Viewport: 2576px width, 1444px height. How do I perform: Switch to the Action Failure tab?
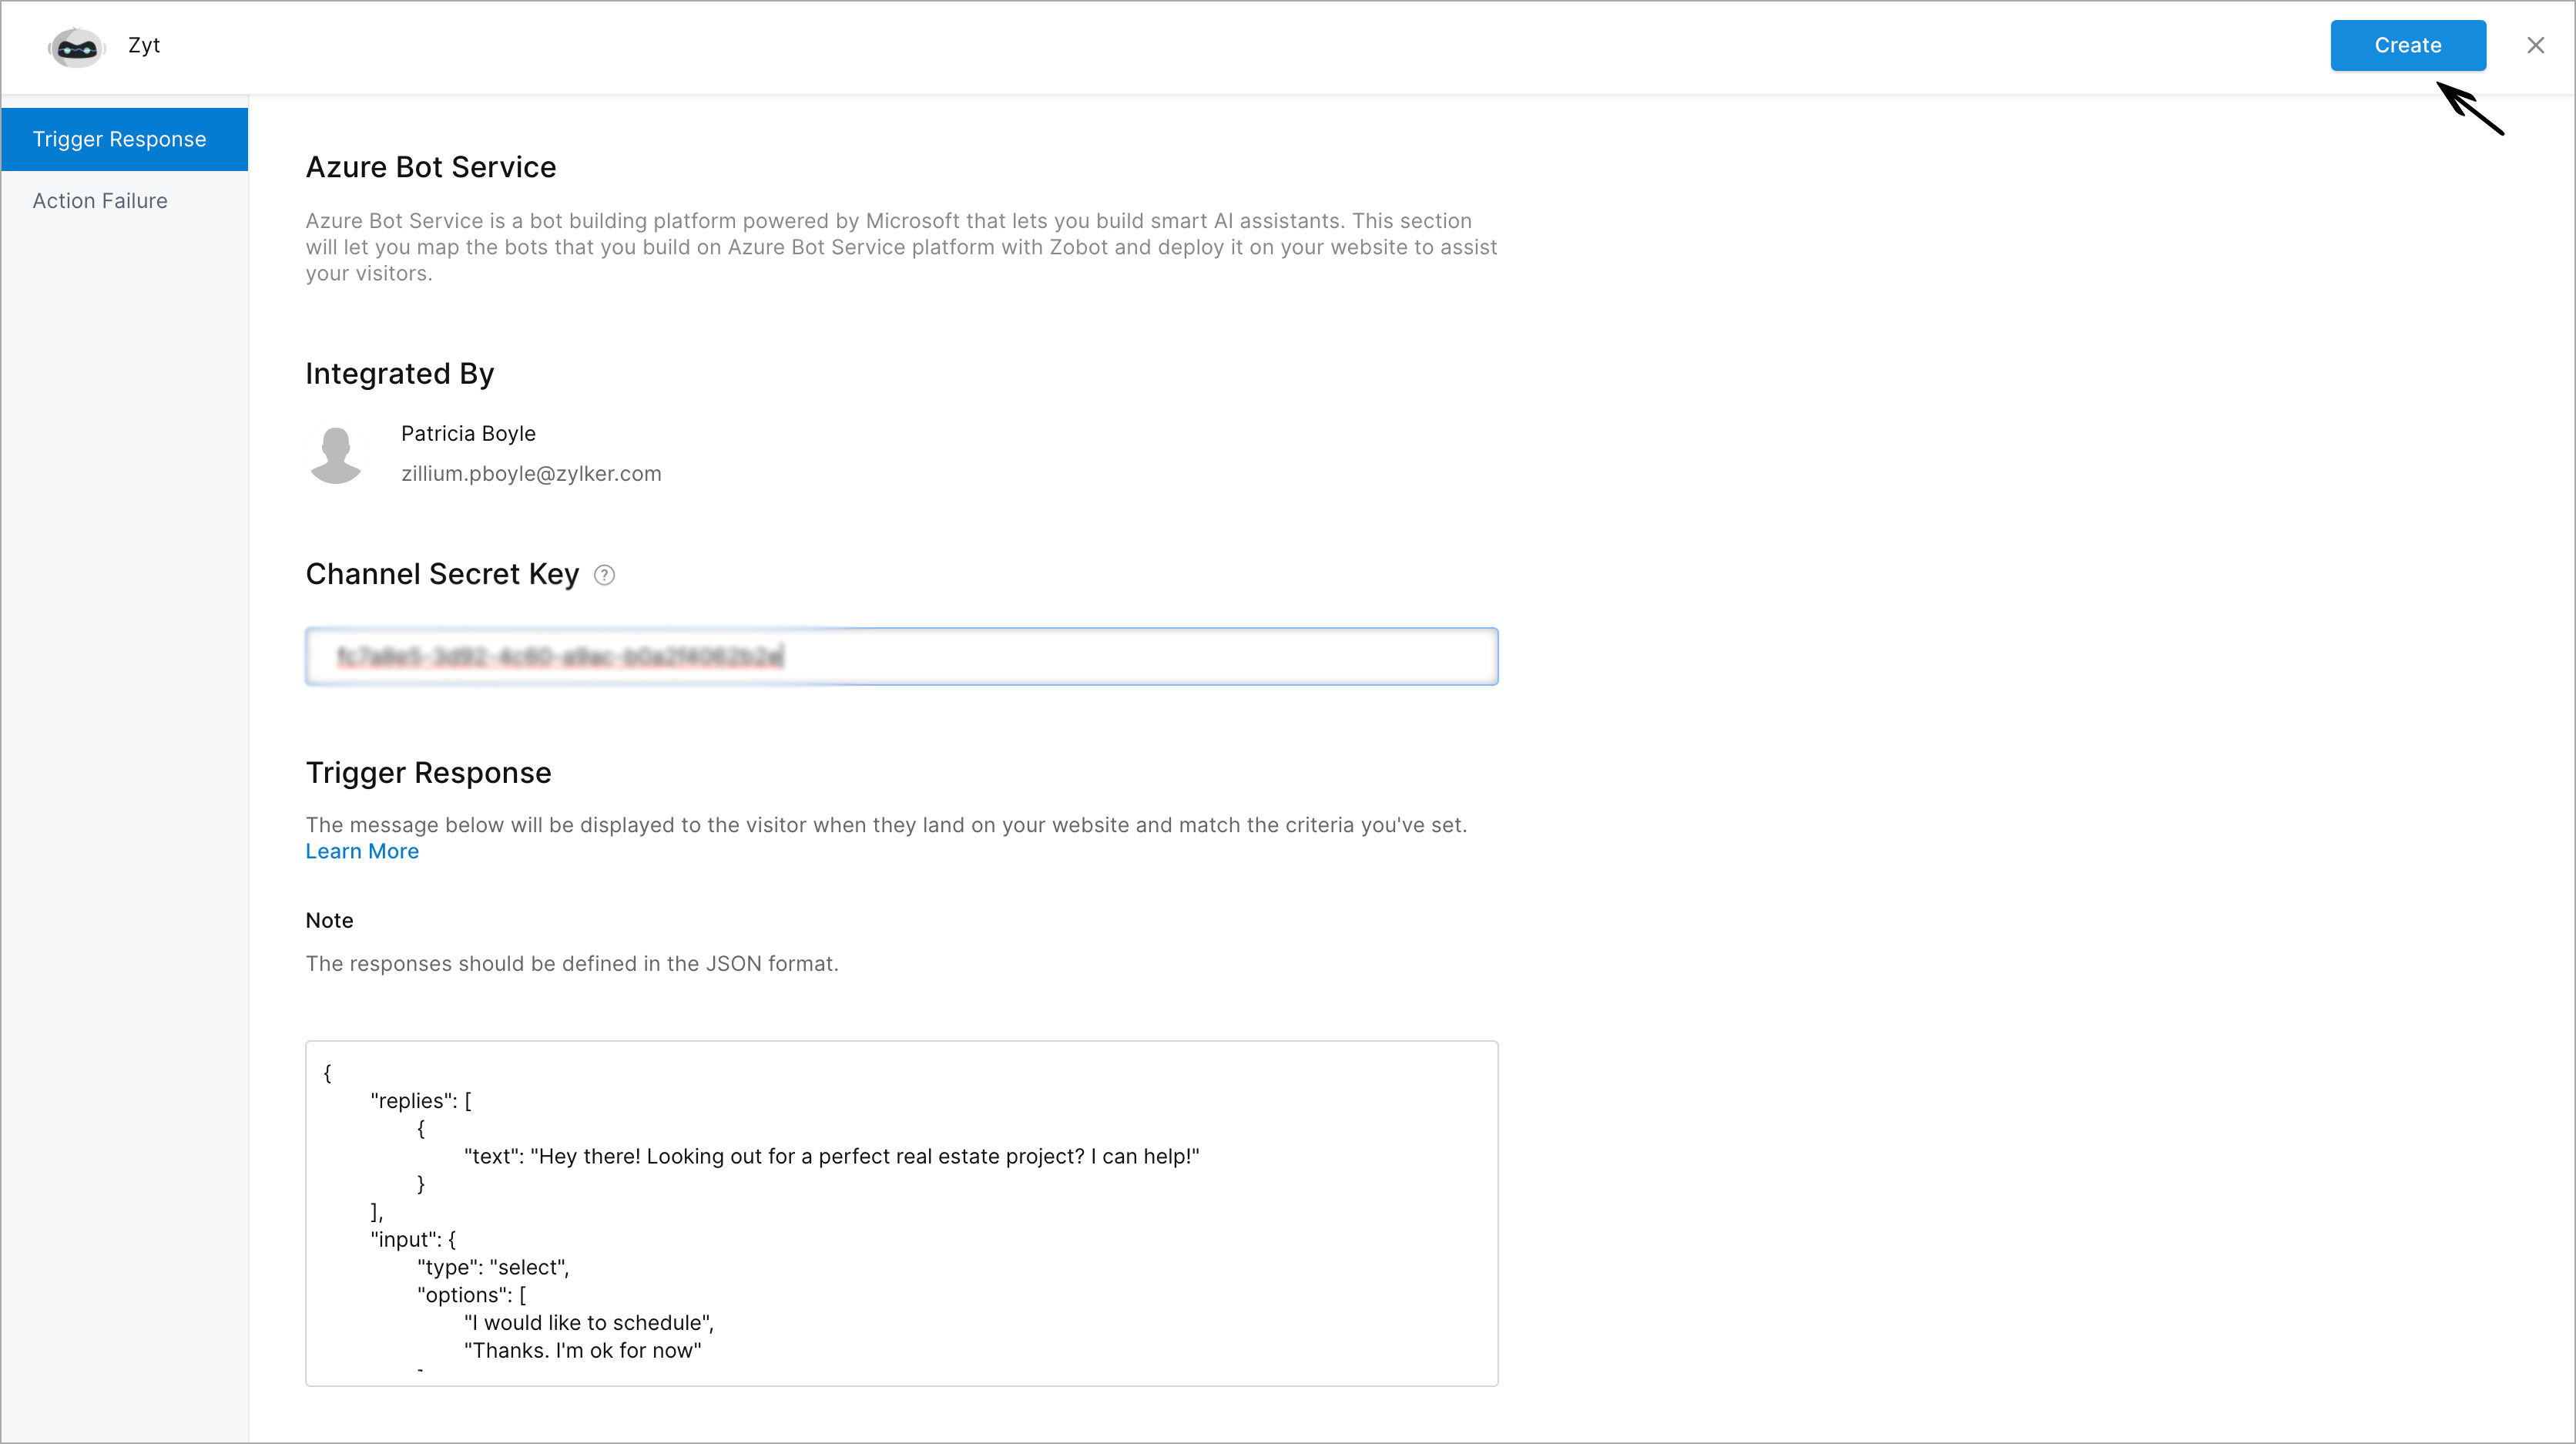100,201
